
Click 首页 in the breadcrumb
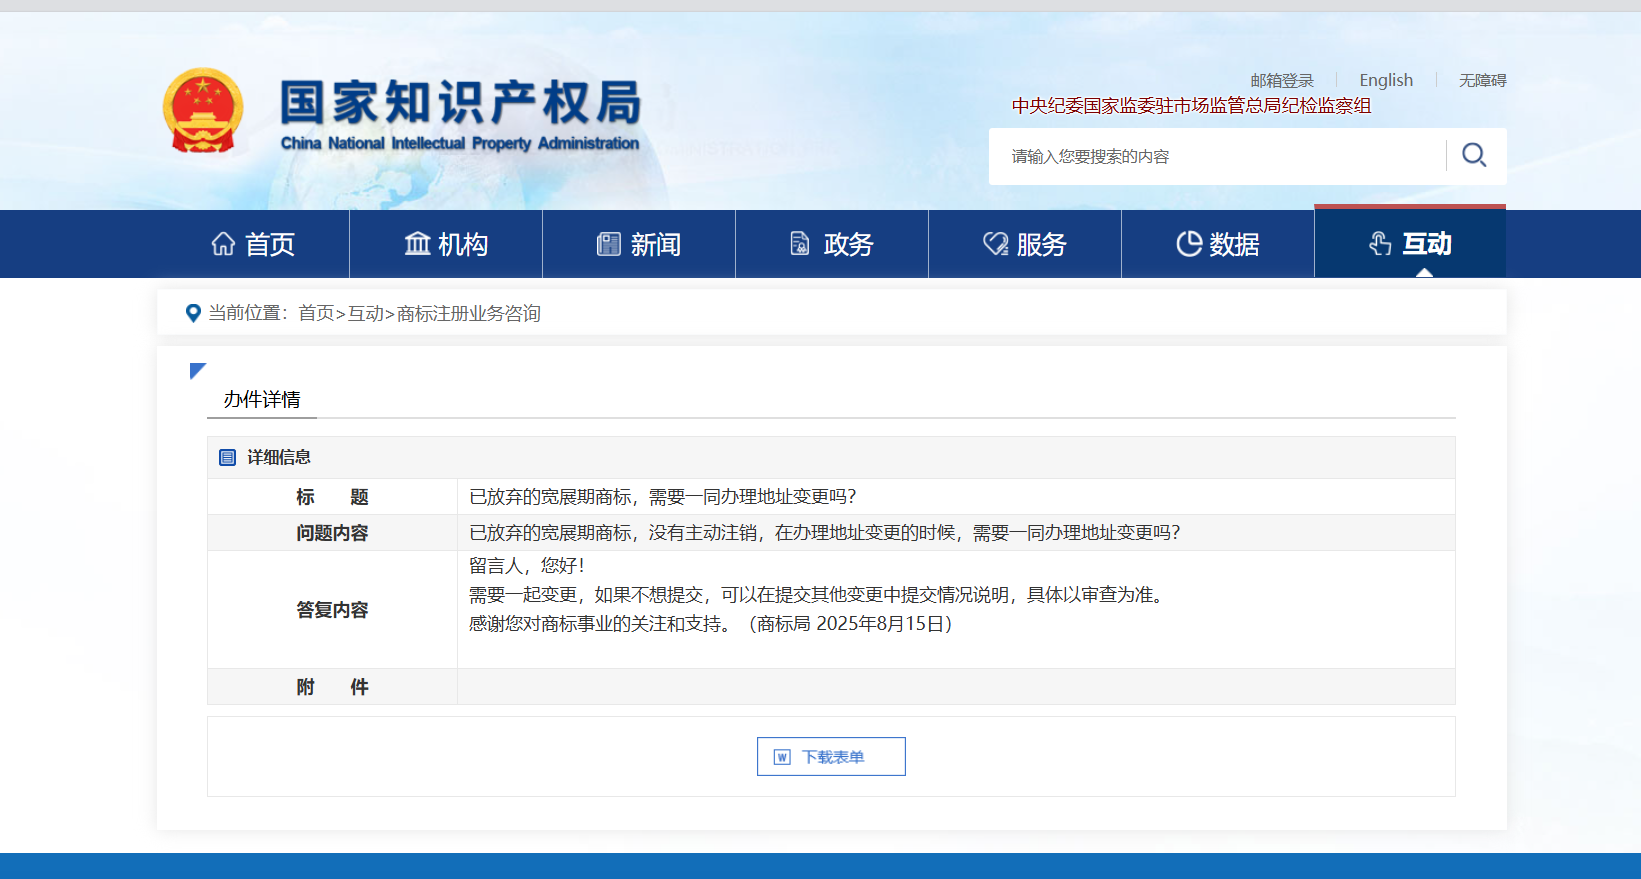(316, 313)
